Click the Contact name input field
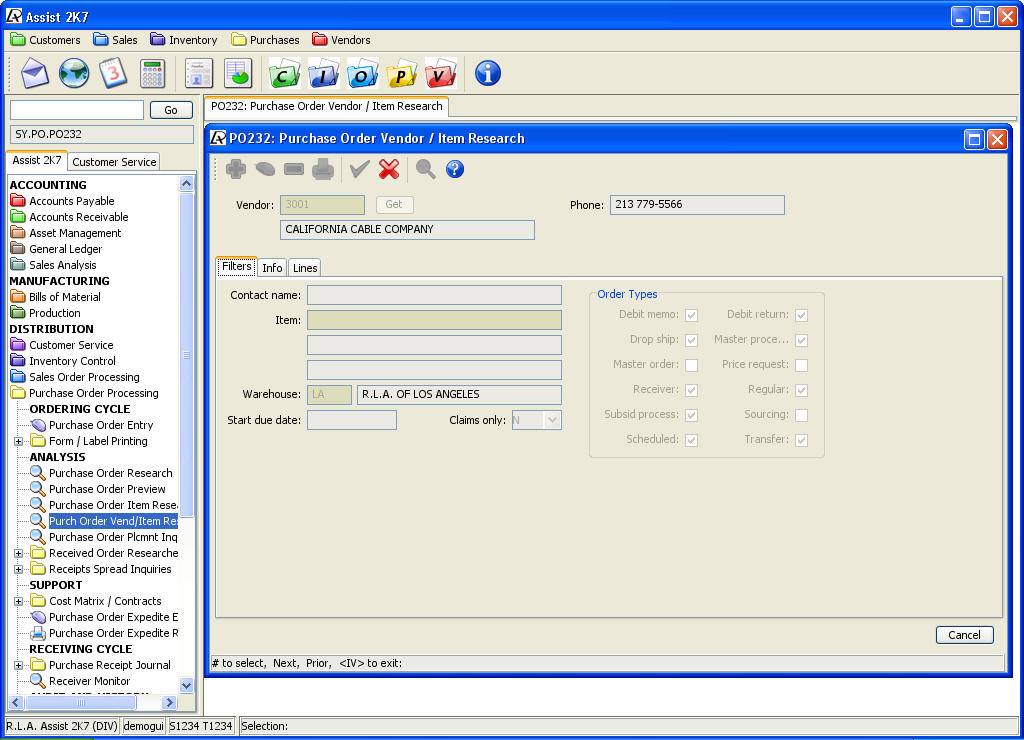The width and height of the screenshot is (1024, 740). (434, 295)
